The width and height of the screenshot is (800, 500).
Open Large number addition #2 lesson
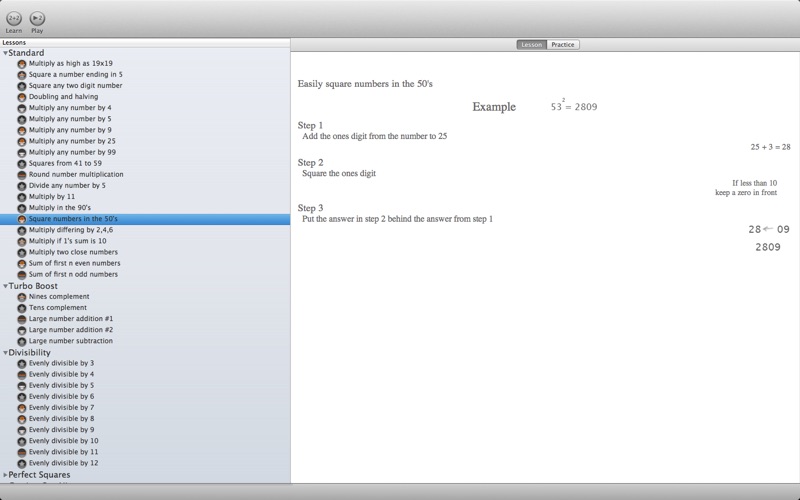click(71, 330)
